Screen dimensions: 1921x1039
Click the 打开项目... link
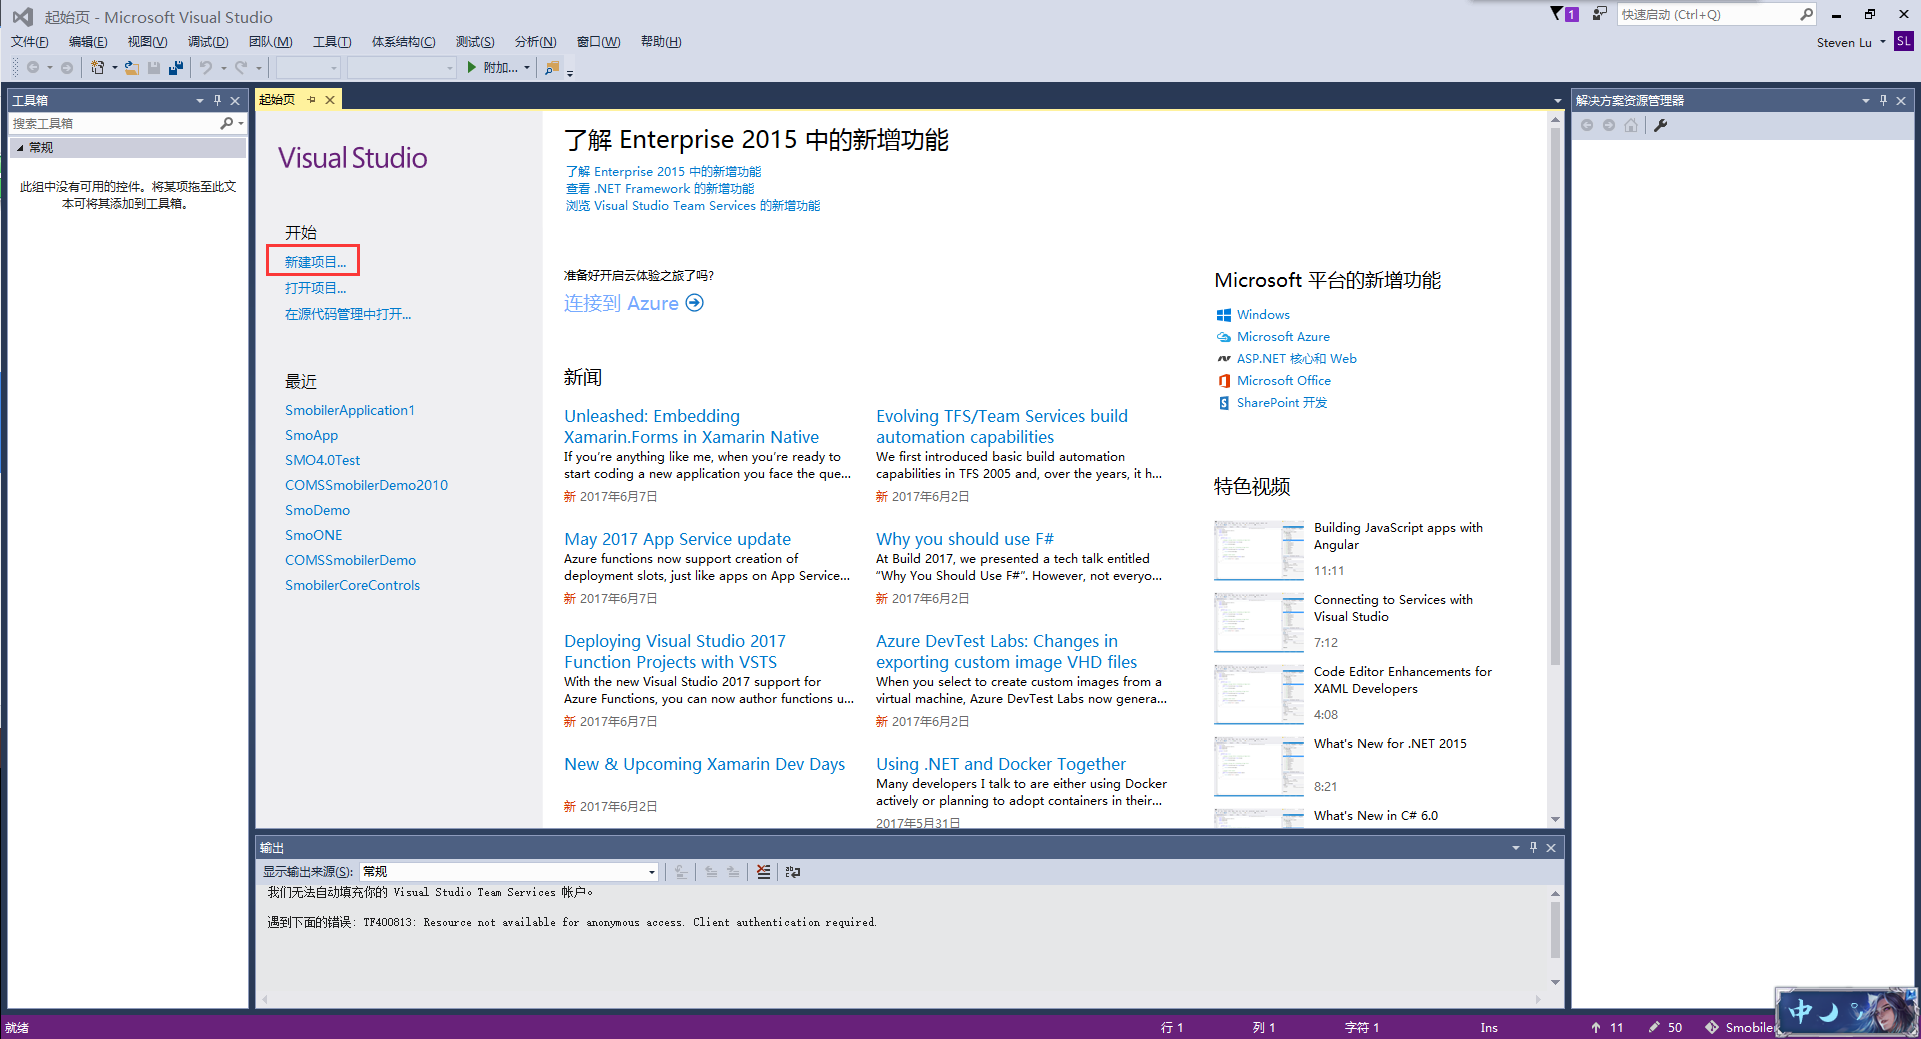[x=315, y=288]
